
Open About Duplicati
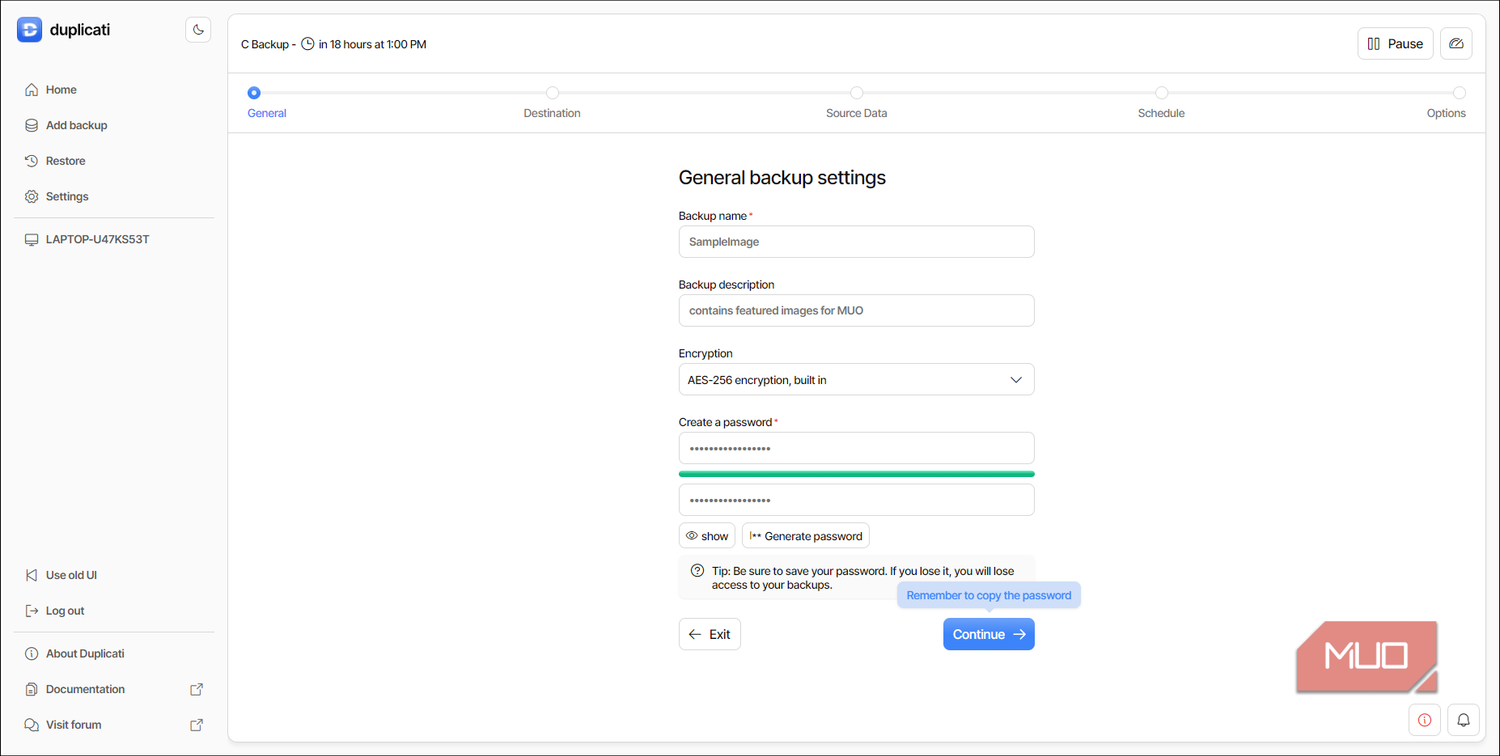point(85,654)
